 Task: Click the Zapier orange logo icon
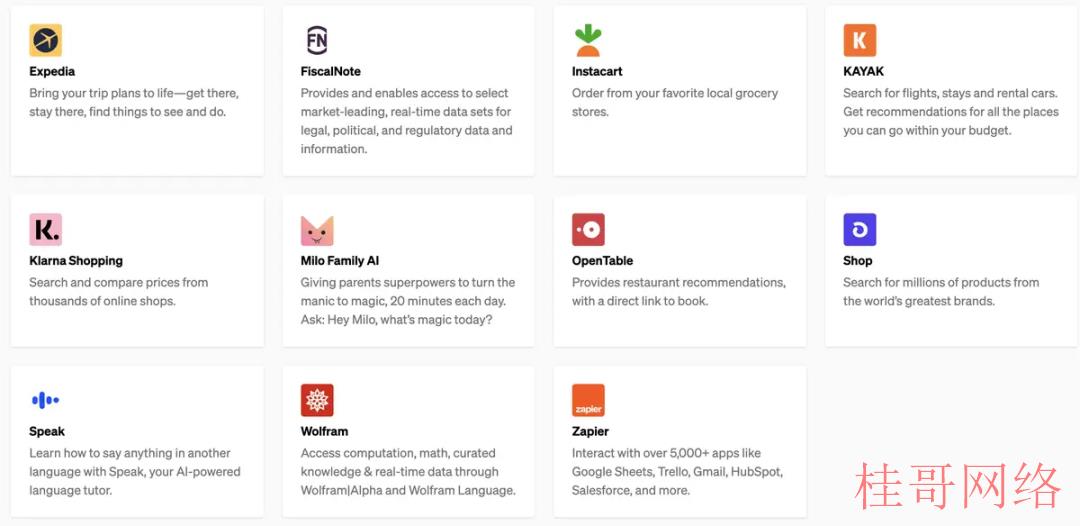tap(588, 400)
